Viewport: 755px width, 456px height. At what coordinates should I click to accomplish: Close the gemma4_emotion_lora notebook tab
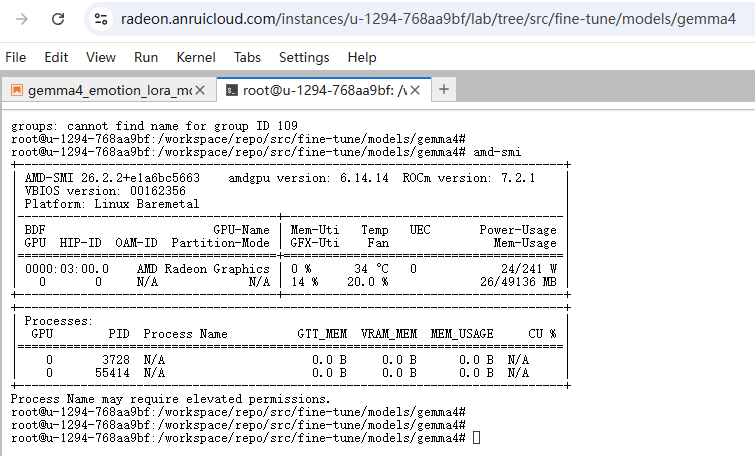tap(200, 90)
